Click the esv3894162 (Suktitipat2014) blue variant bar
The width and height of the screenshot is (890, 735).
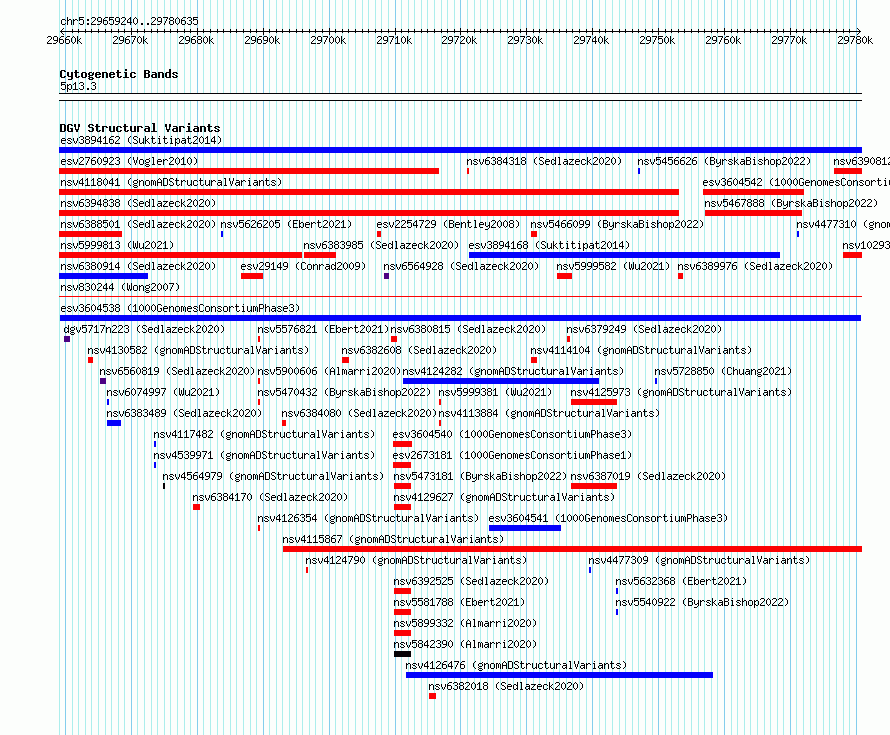click(460, 150)
